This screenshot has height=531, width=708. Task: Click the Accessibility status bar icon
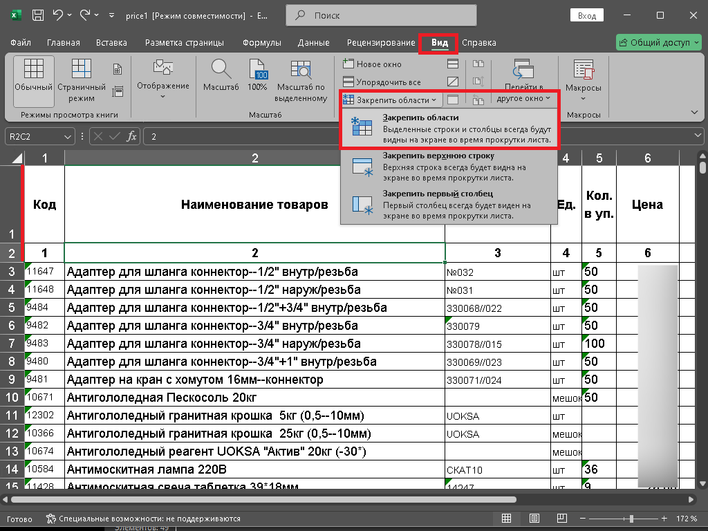point(51,519)
